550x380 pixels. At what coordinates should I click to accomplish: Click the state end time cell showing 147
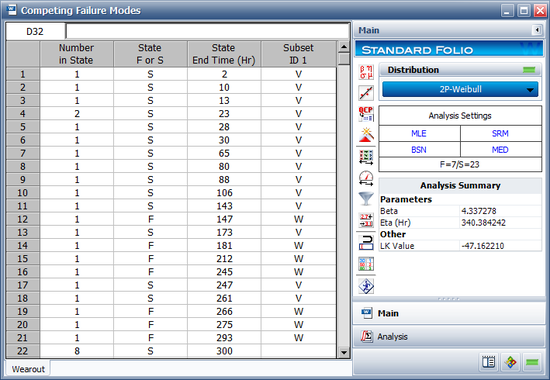click(224, 219)
